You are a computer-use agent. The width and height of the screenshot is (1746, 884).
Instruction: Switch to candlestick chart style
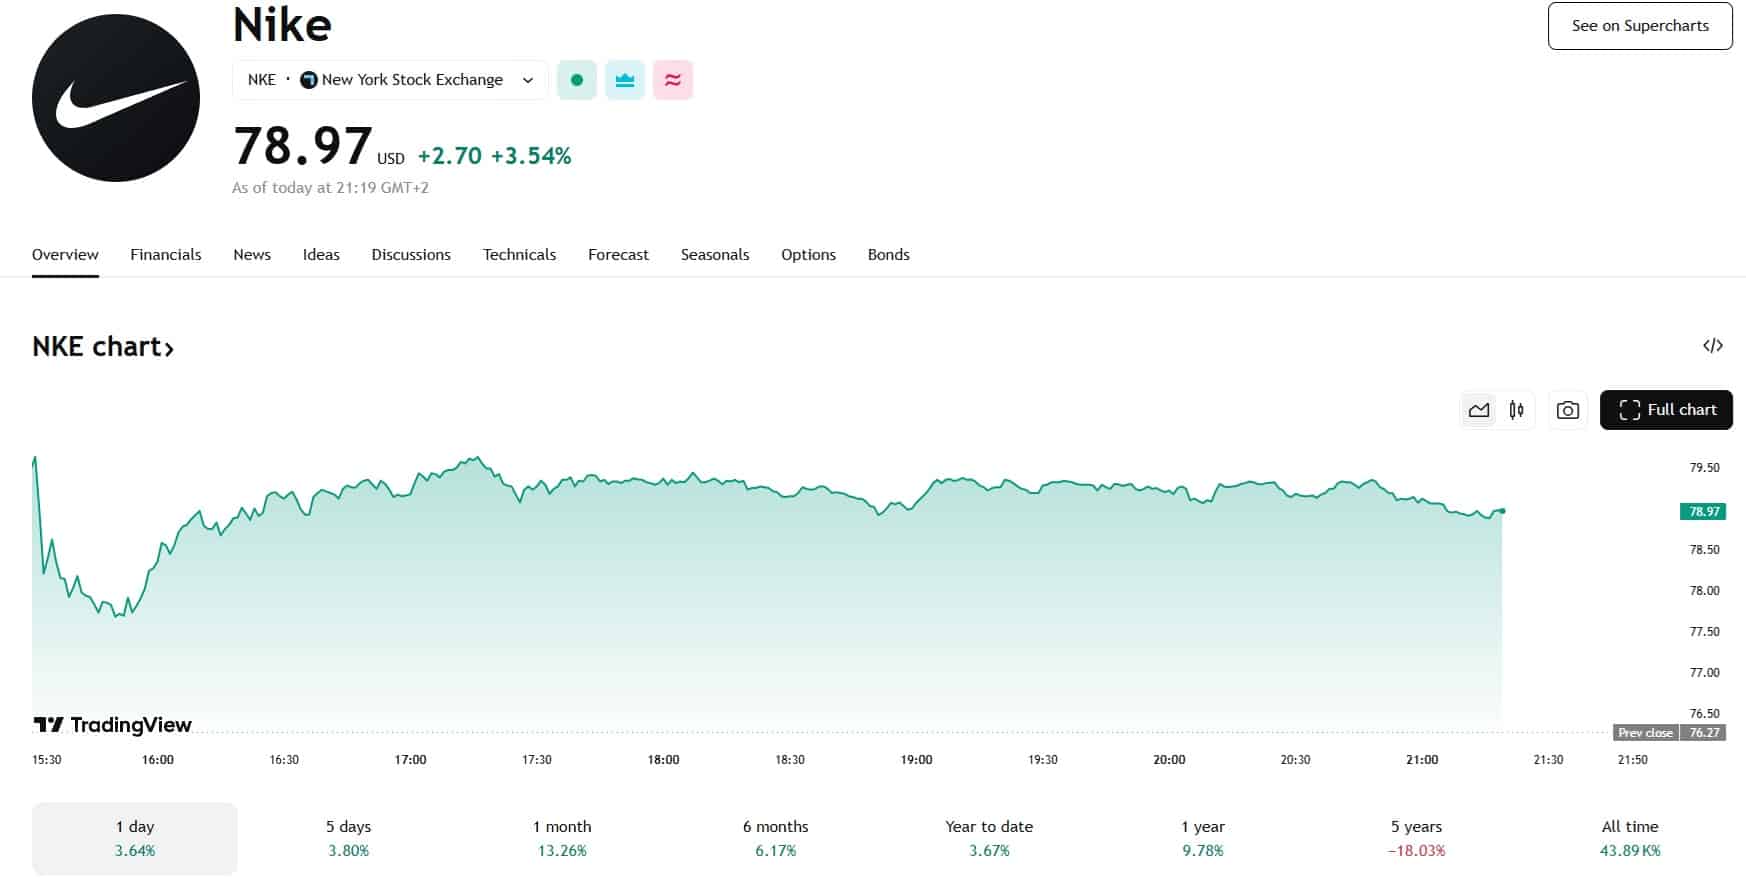[x=1516, y=410]
